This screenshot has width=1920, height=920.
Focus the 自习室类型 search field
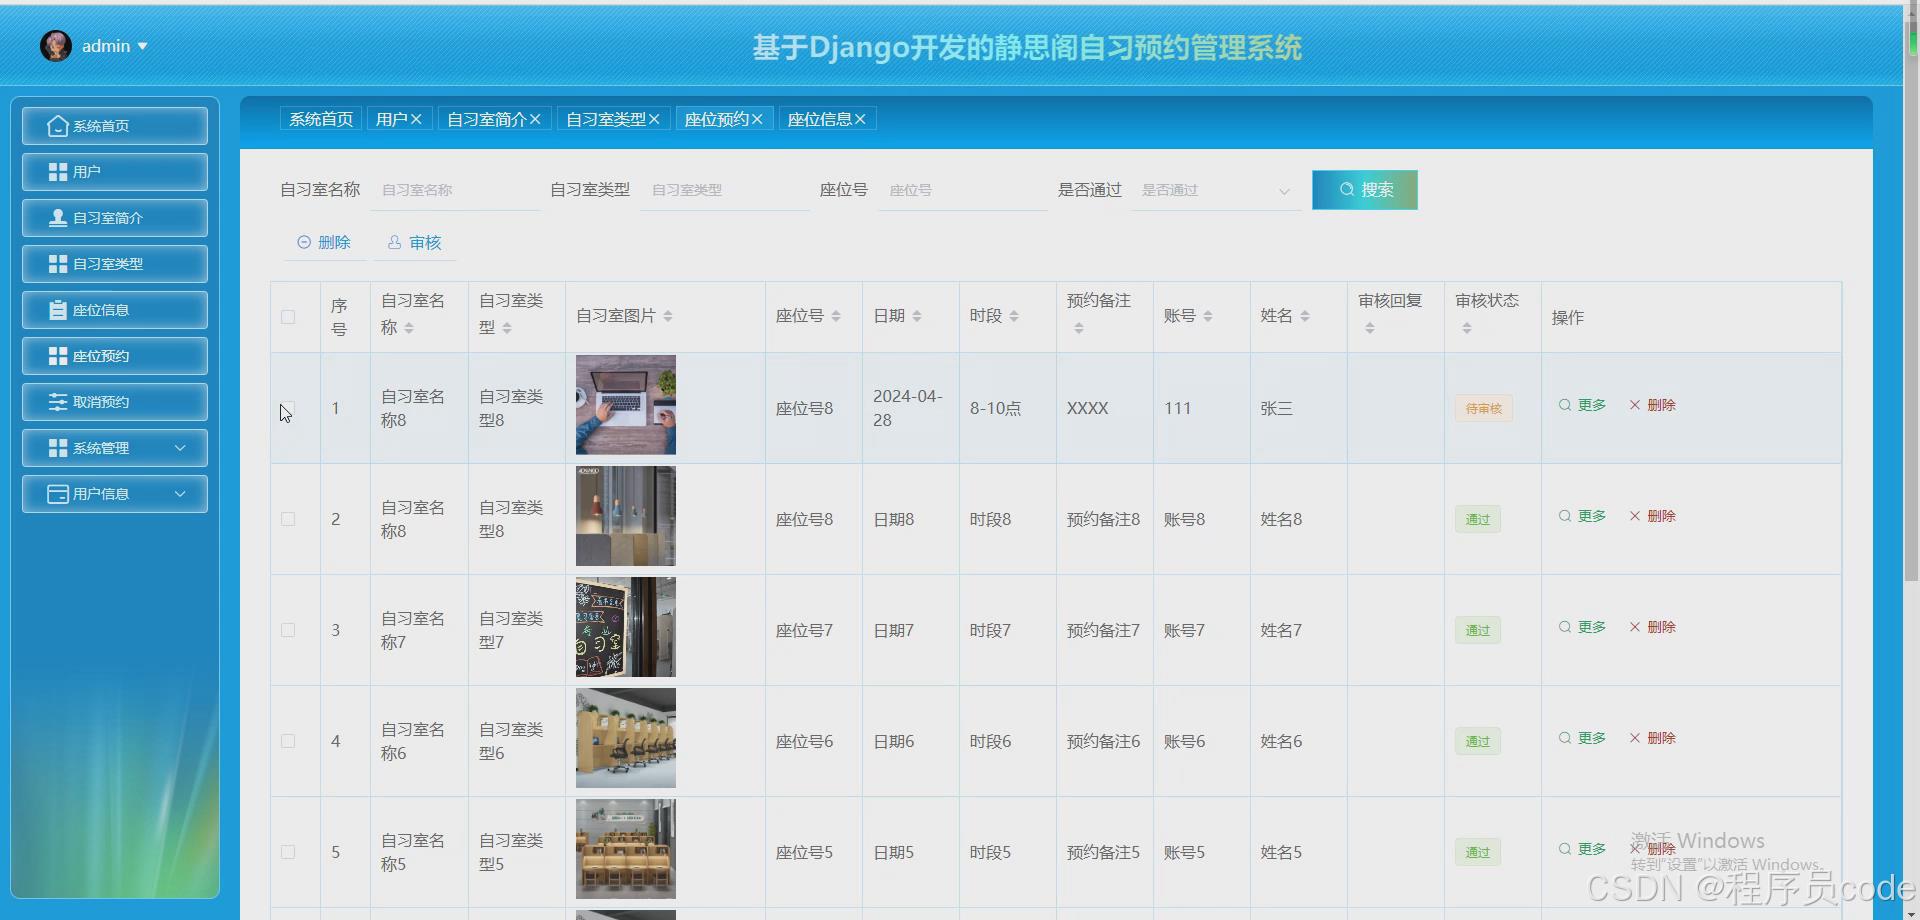tap(725, 190)
